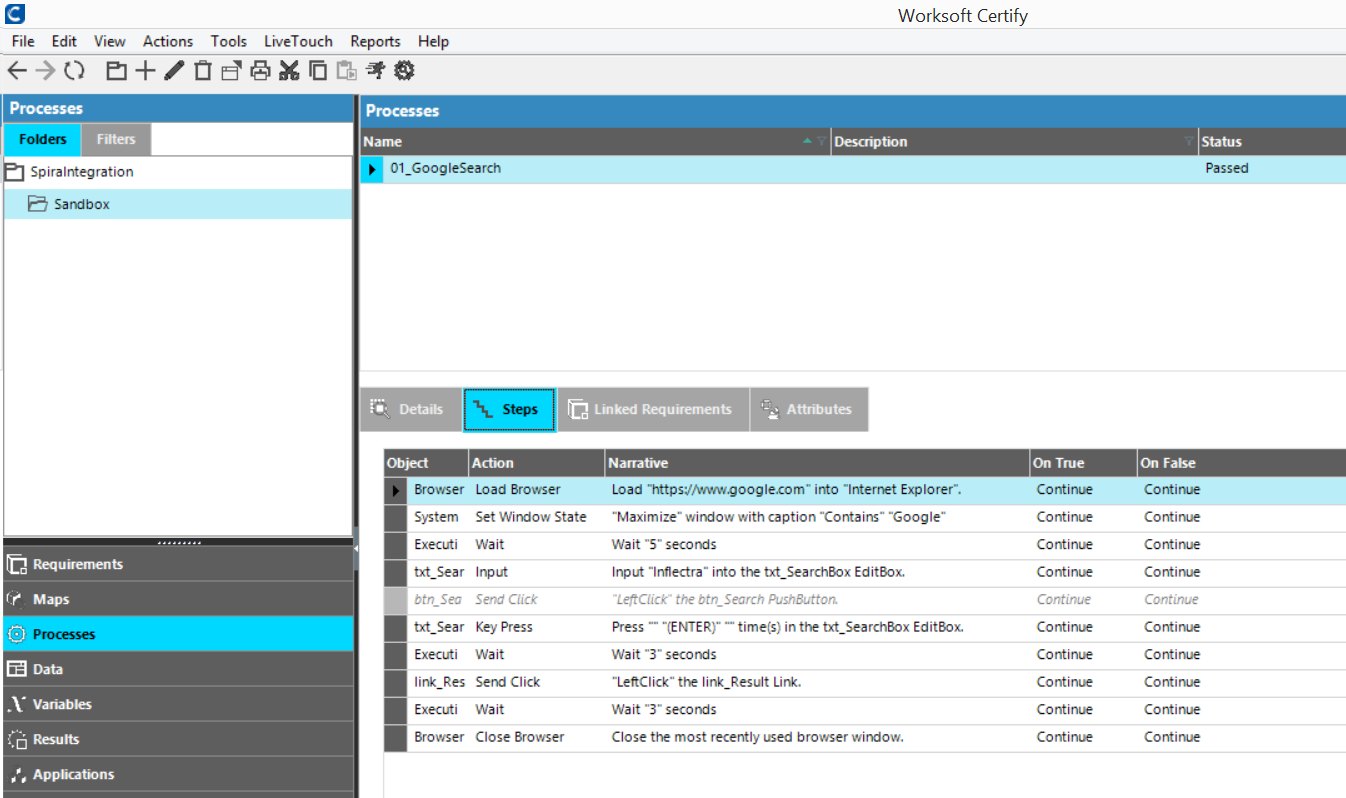
Task: Open the Name column filter funnel
Action: tap(822, 142)
